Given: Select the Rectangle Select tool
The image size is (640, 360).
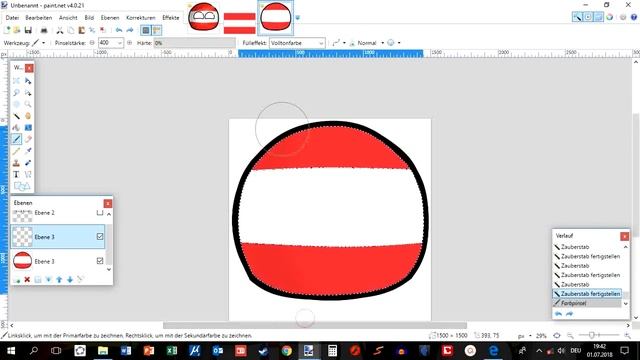Looking at the screenshot, I should tap(16, 81).
